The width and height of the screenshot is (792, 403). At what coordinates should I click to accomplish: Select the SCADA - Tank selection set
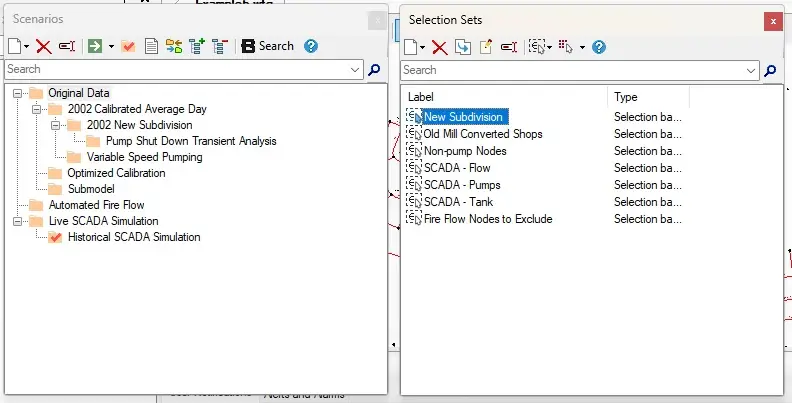[x=458, y=202]
